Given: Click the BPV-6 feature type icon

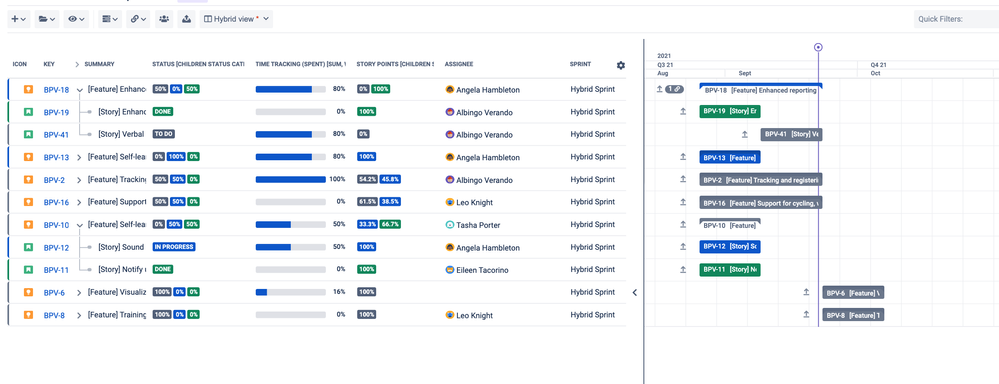Looking at the screenshot, I should pyautogui.click(x=28, y=292).
